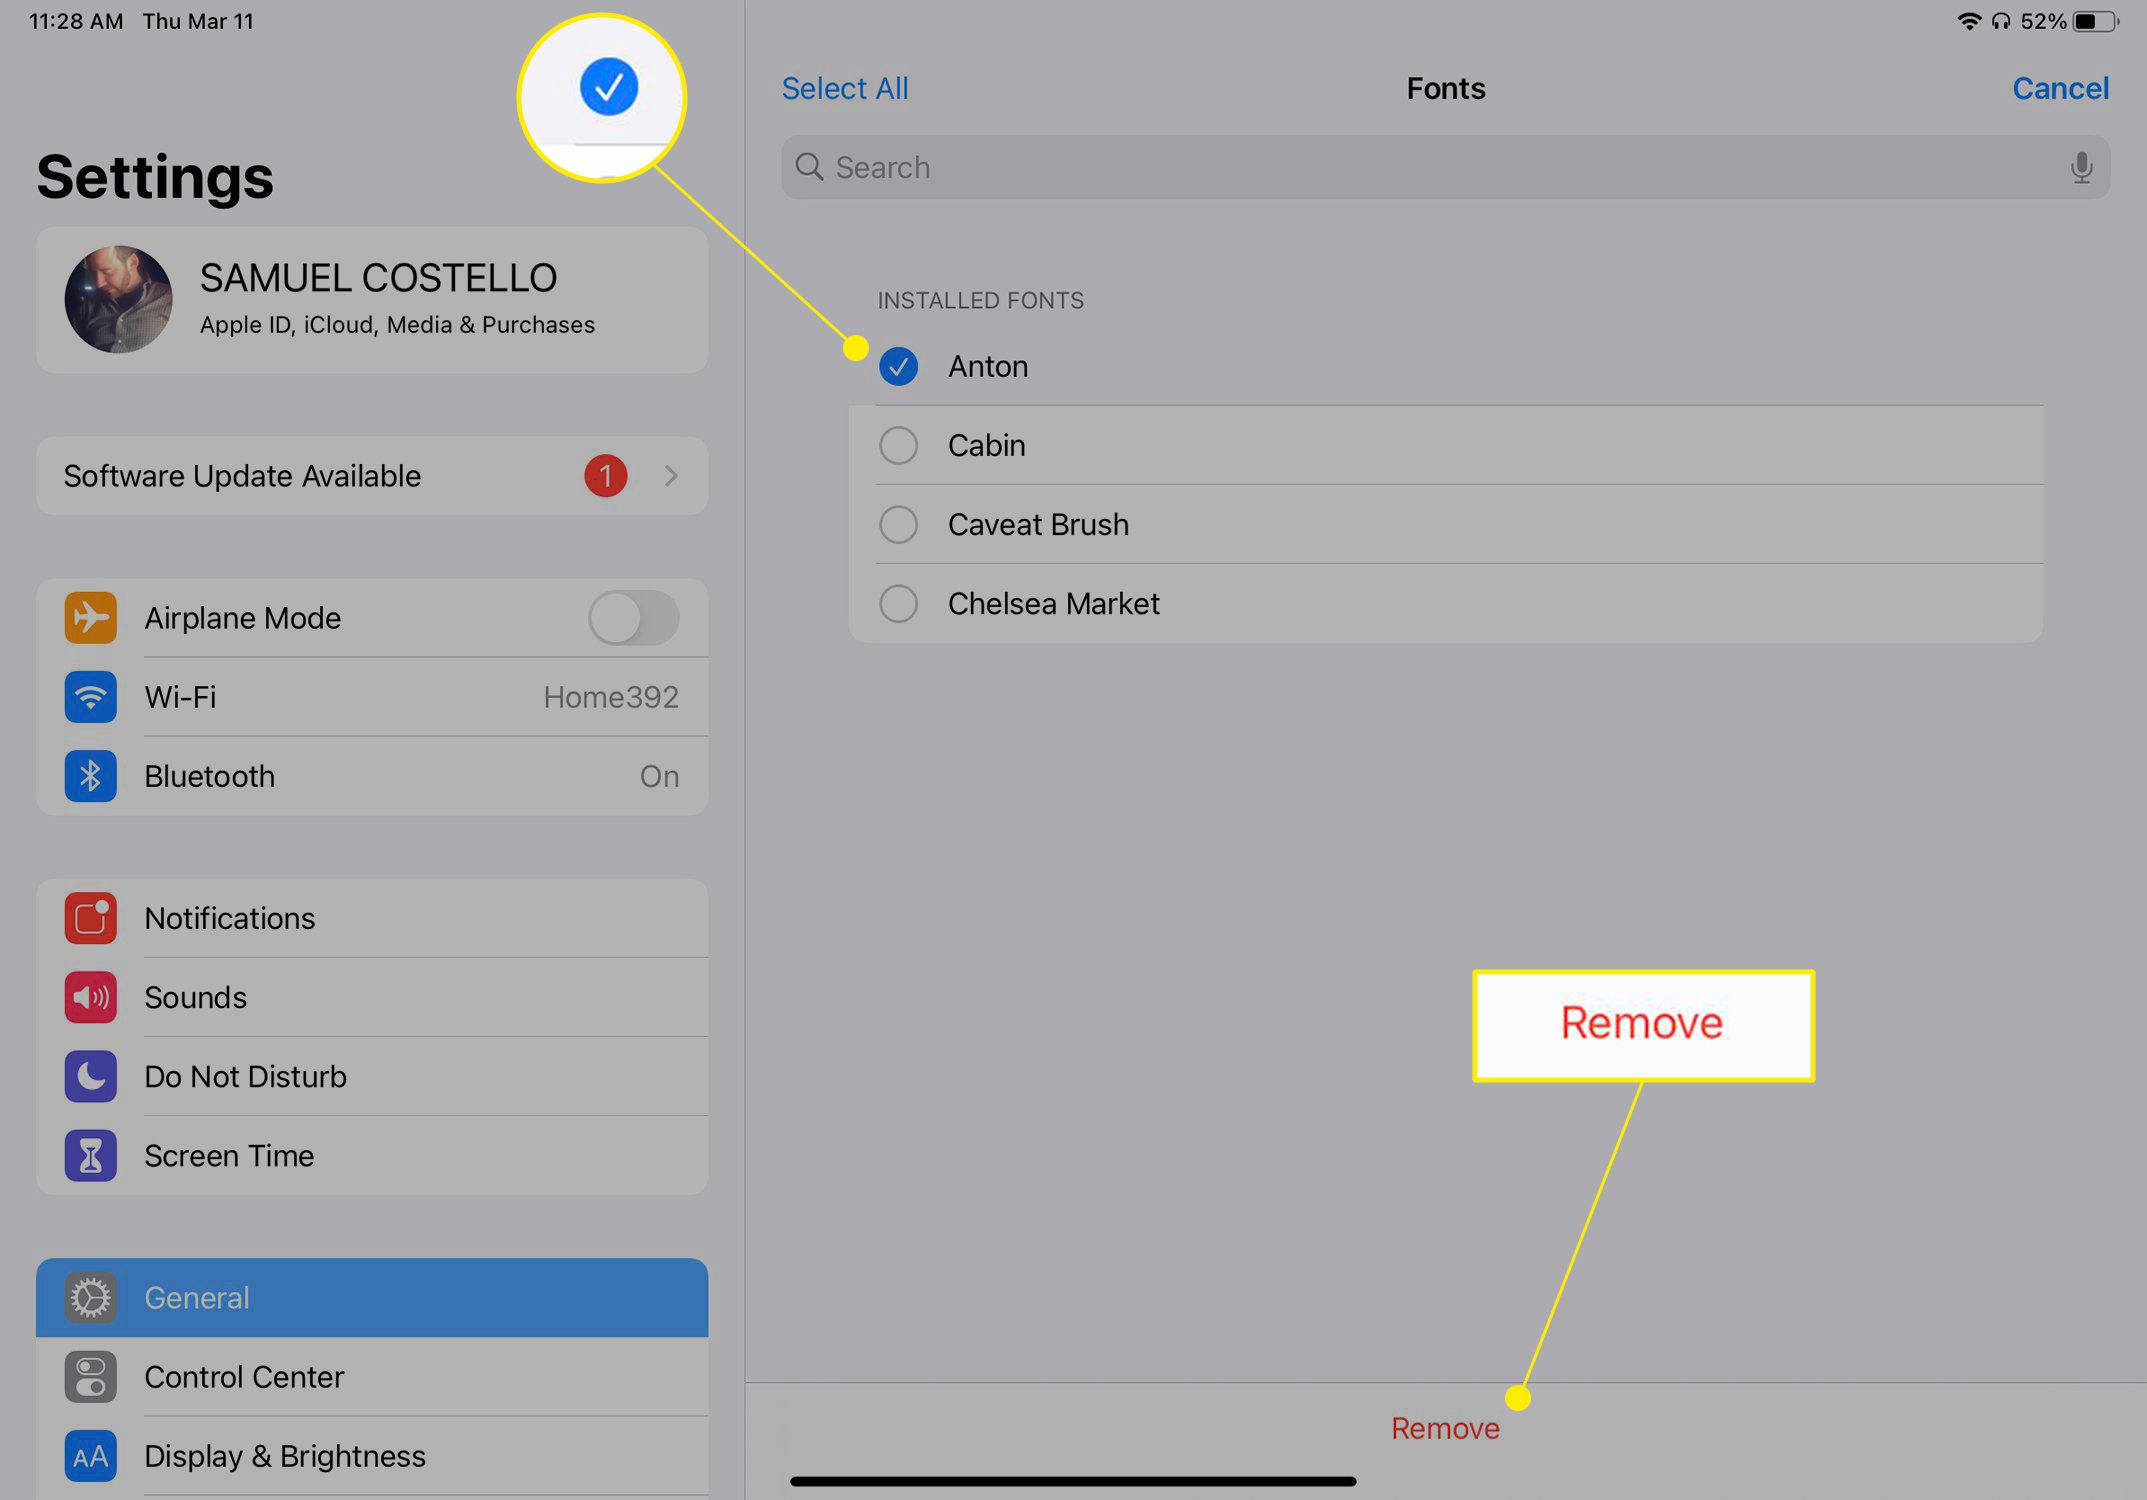Tap Select All fonts button
The width and height of the screenshot is (2147, 1500).
843,88
